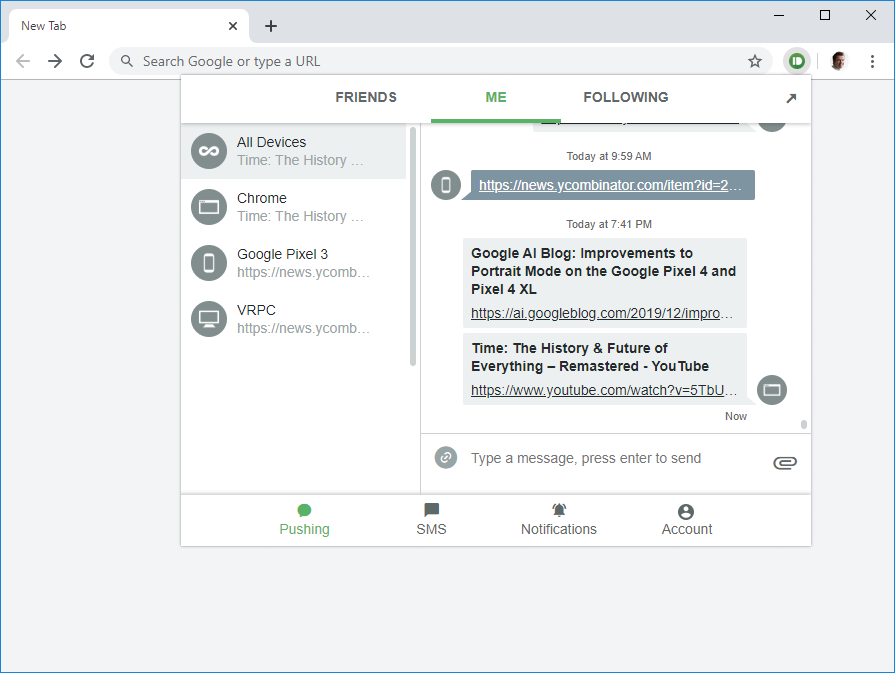Click the conversation scrollbar thumb

pyautogui.click(x=804, y=425)
